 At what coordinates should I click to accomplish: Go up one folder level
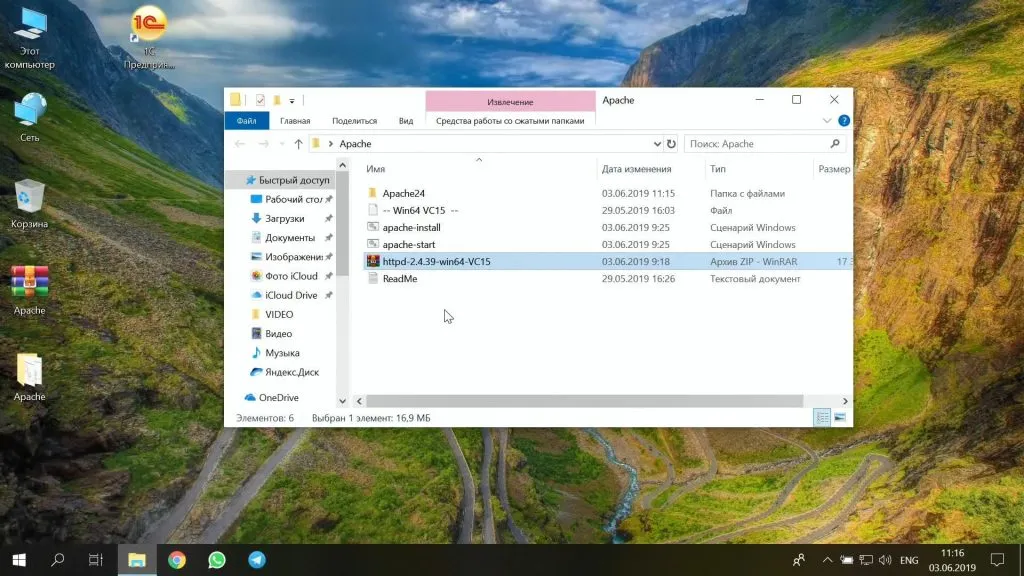point(298,144)
